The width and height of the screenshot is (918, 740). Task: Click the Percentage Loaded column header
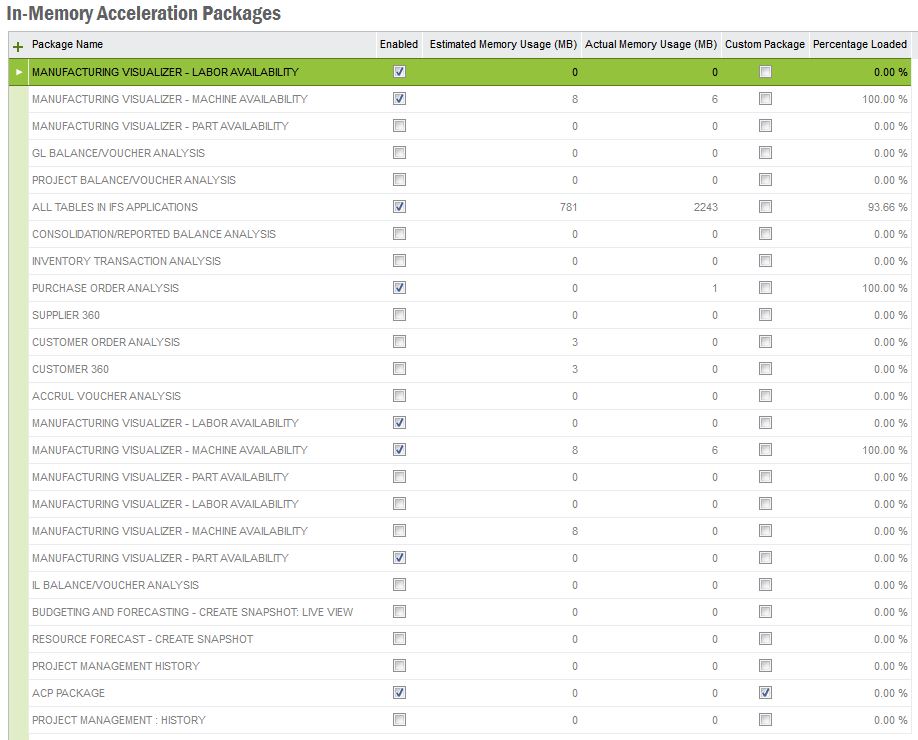click(859, 45)
